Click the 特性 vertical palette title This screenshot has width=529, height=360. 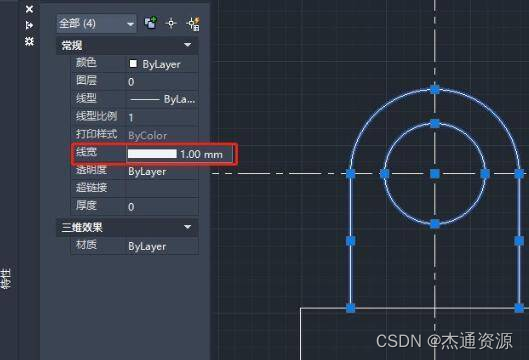click(x=6, y=279)
